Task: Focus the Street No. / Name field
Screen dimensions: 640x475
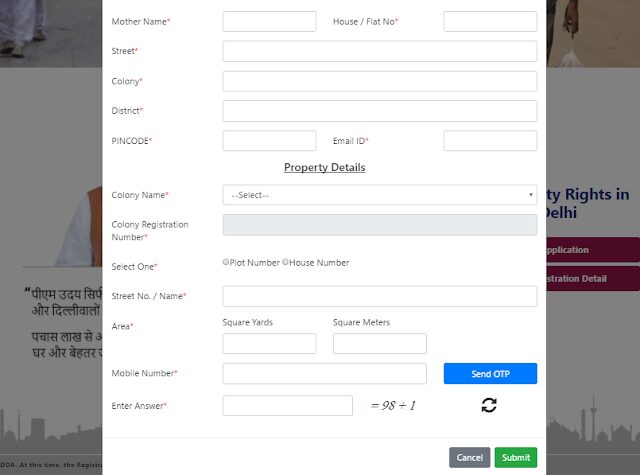Action: click(380, 296)
